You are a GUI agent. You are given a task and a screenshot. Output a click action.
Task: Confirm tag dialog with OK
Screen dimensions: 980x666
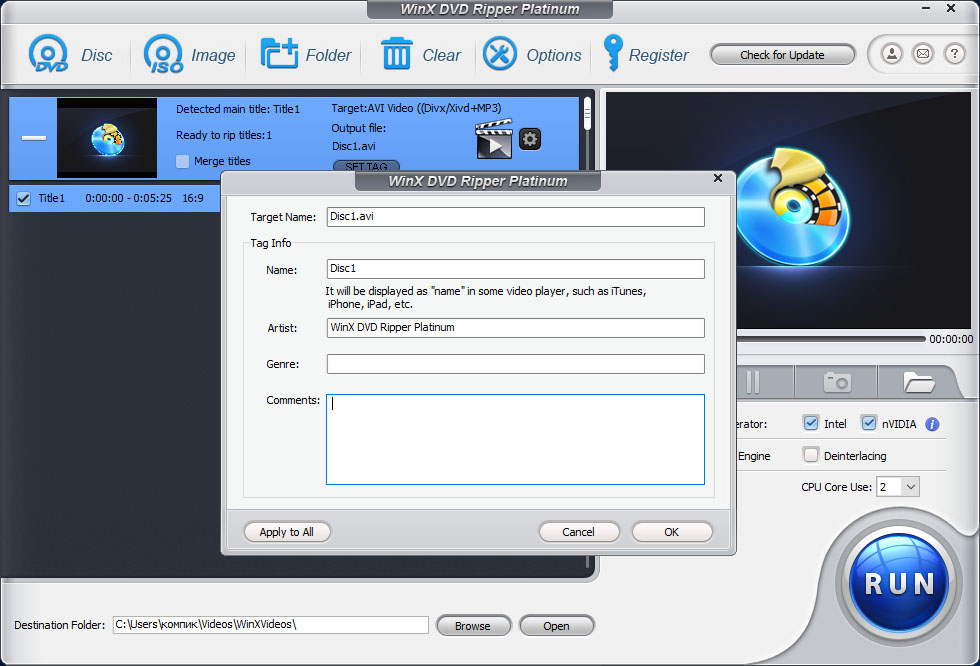coord(671,532)
